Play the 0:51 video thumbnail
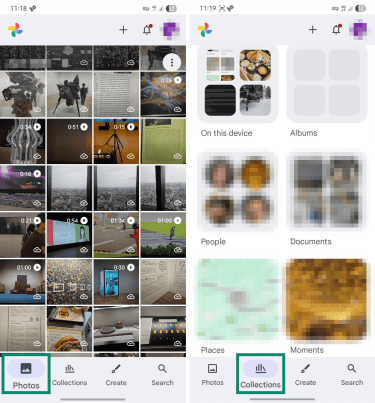This screenshot has height=403, width=375. [69, 141]
